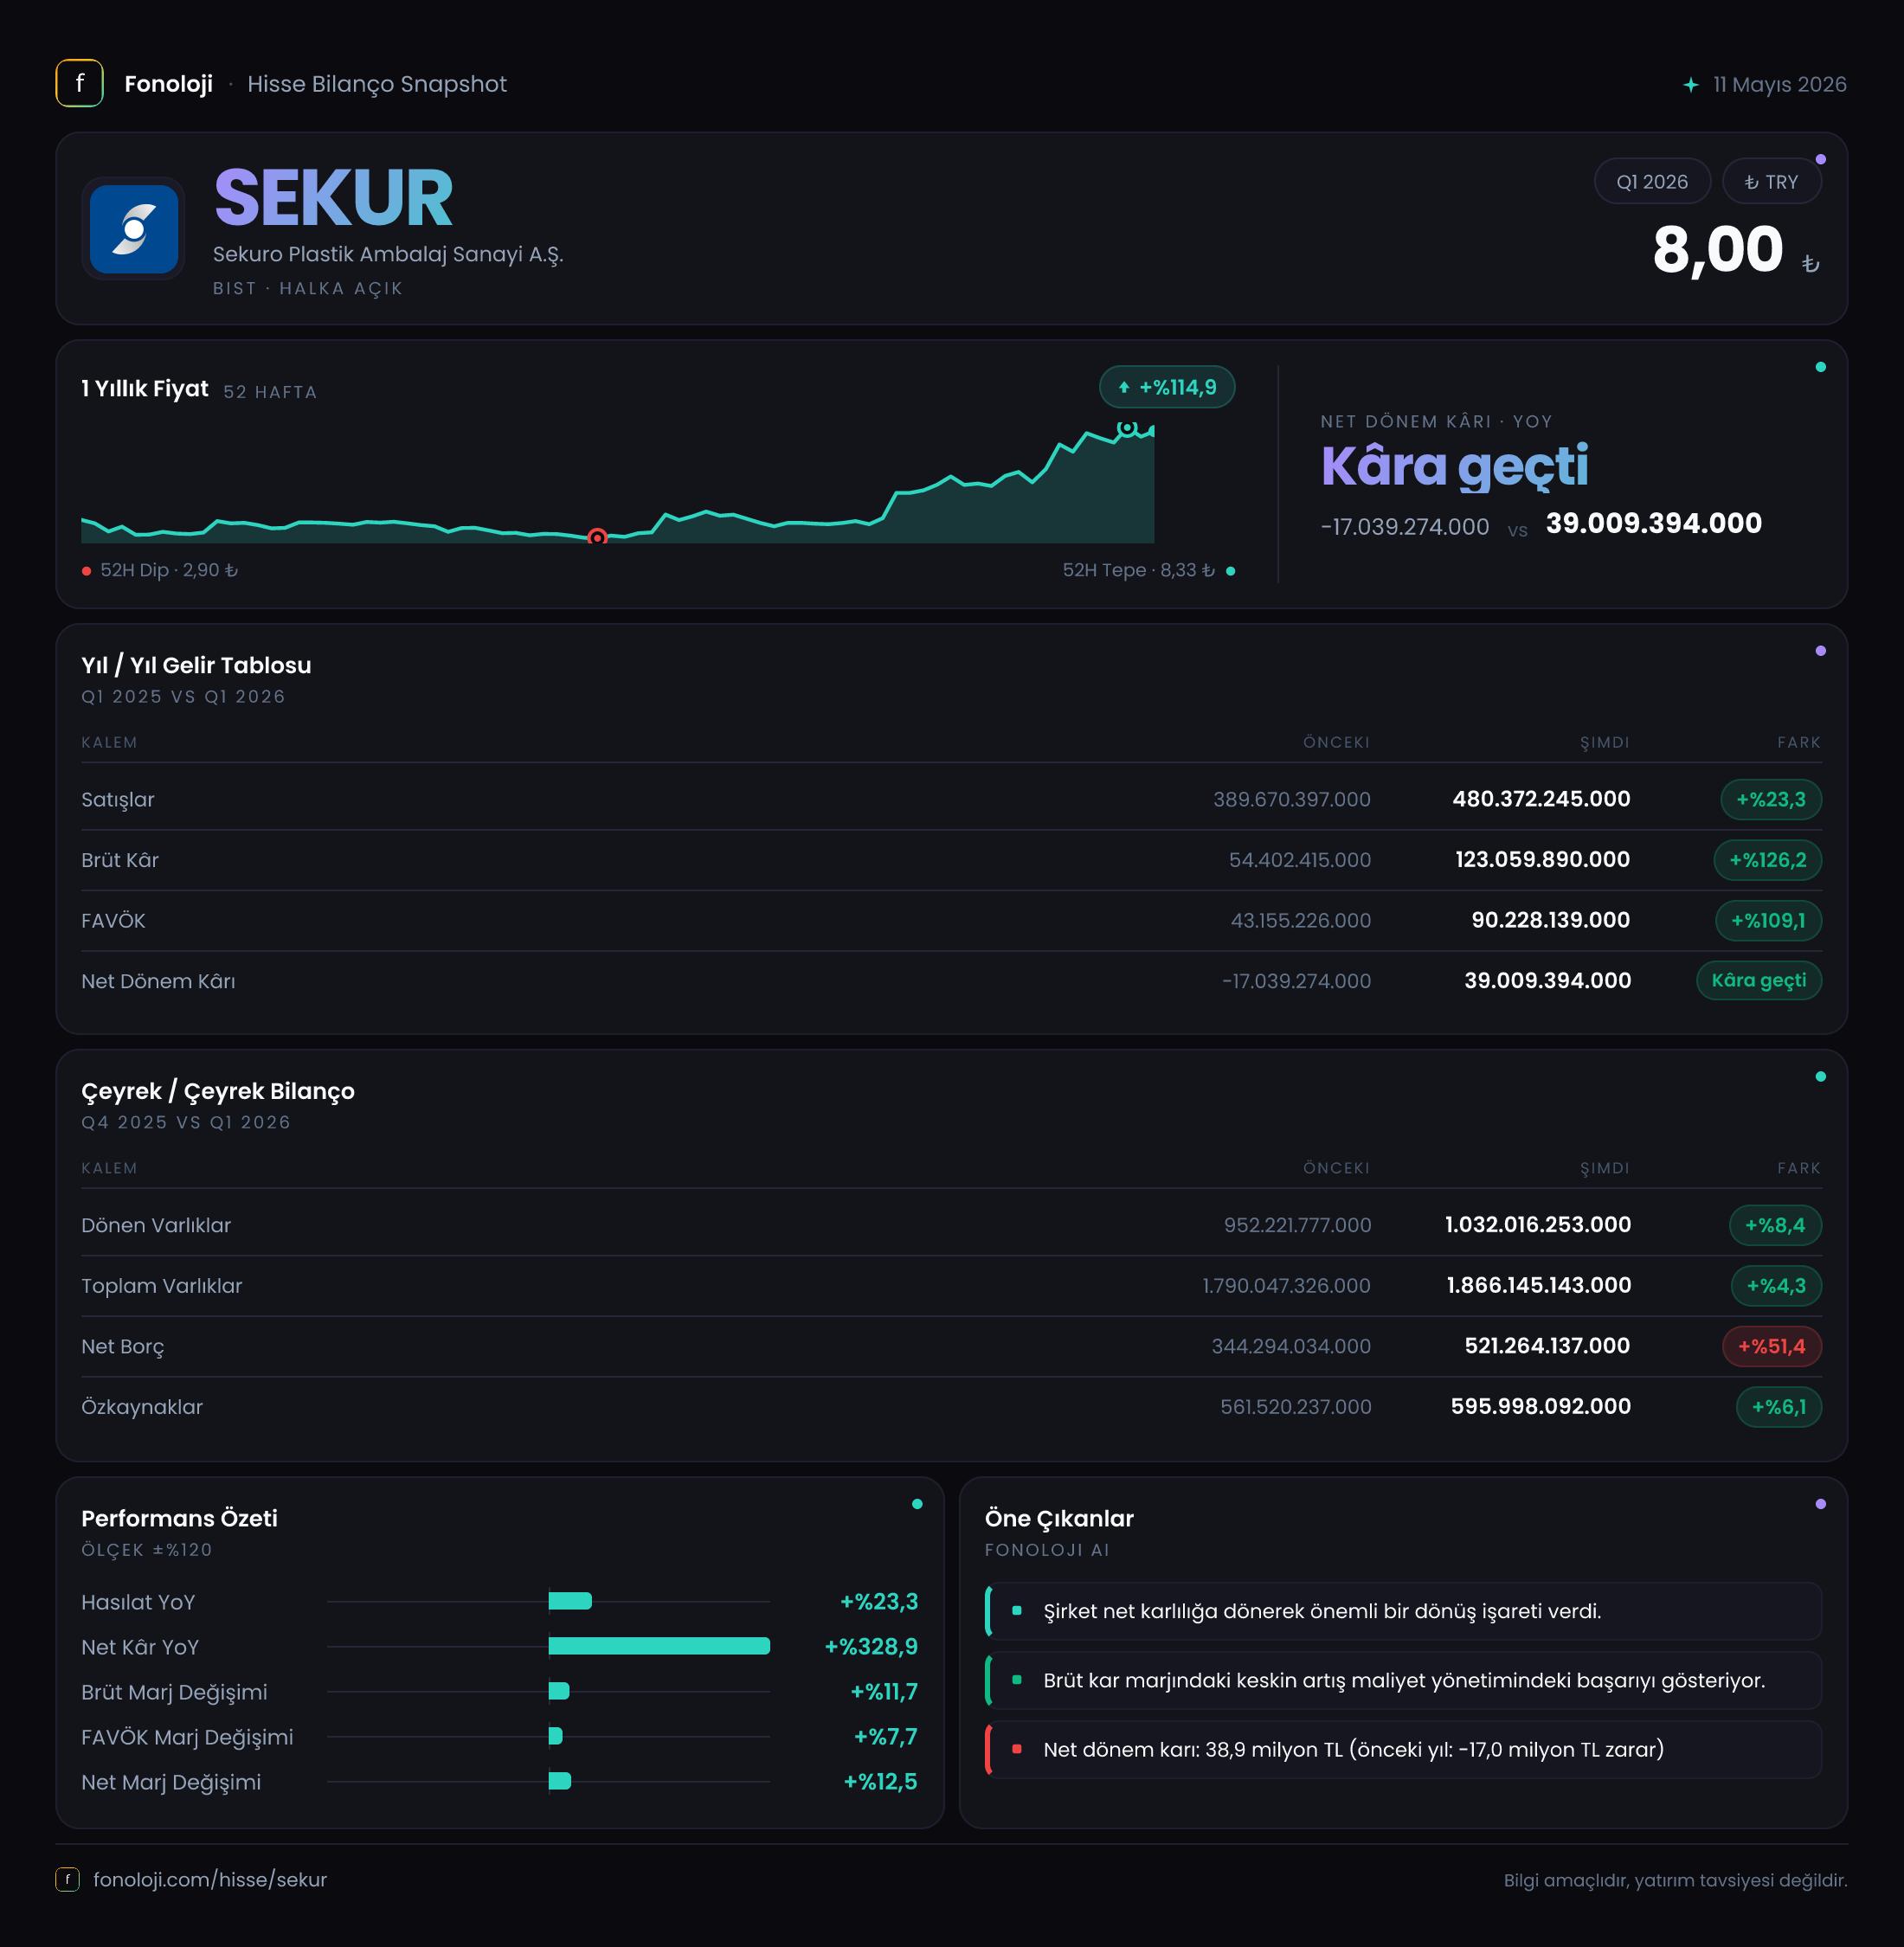Select the Q1 2026 period pill
Image resolution: width=1904 pixels, height=1947 pixels.
1652,182
